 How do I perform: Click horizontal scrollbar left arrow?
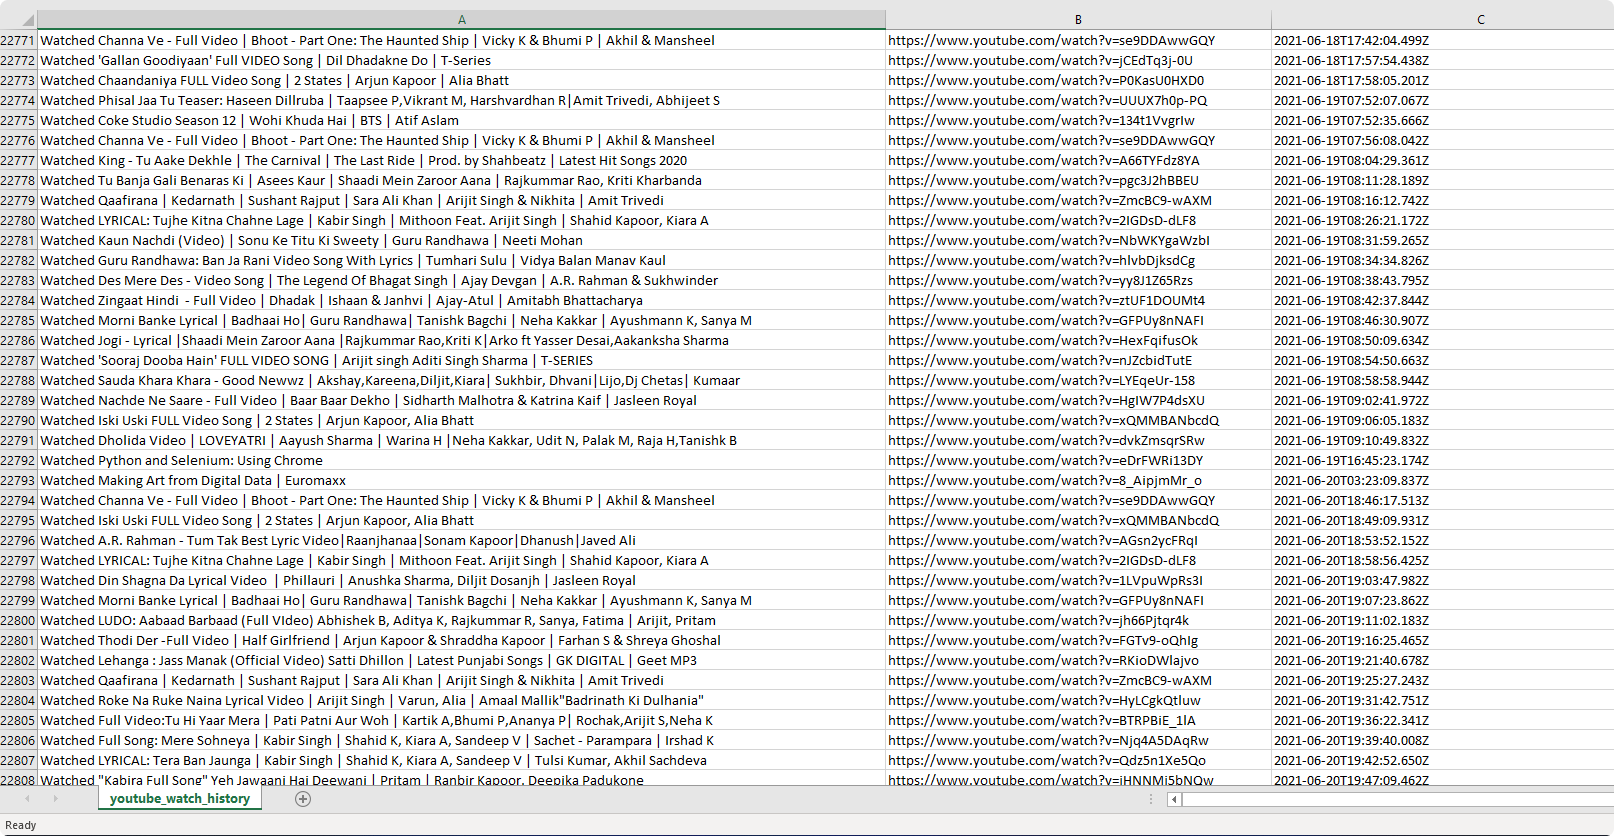pos(1174,799)
